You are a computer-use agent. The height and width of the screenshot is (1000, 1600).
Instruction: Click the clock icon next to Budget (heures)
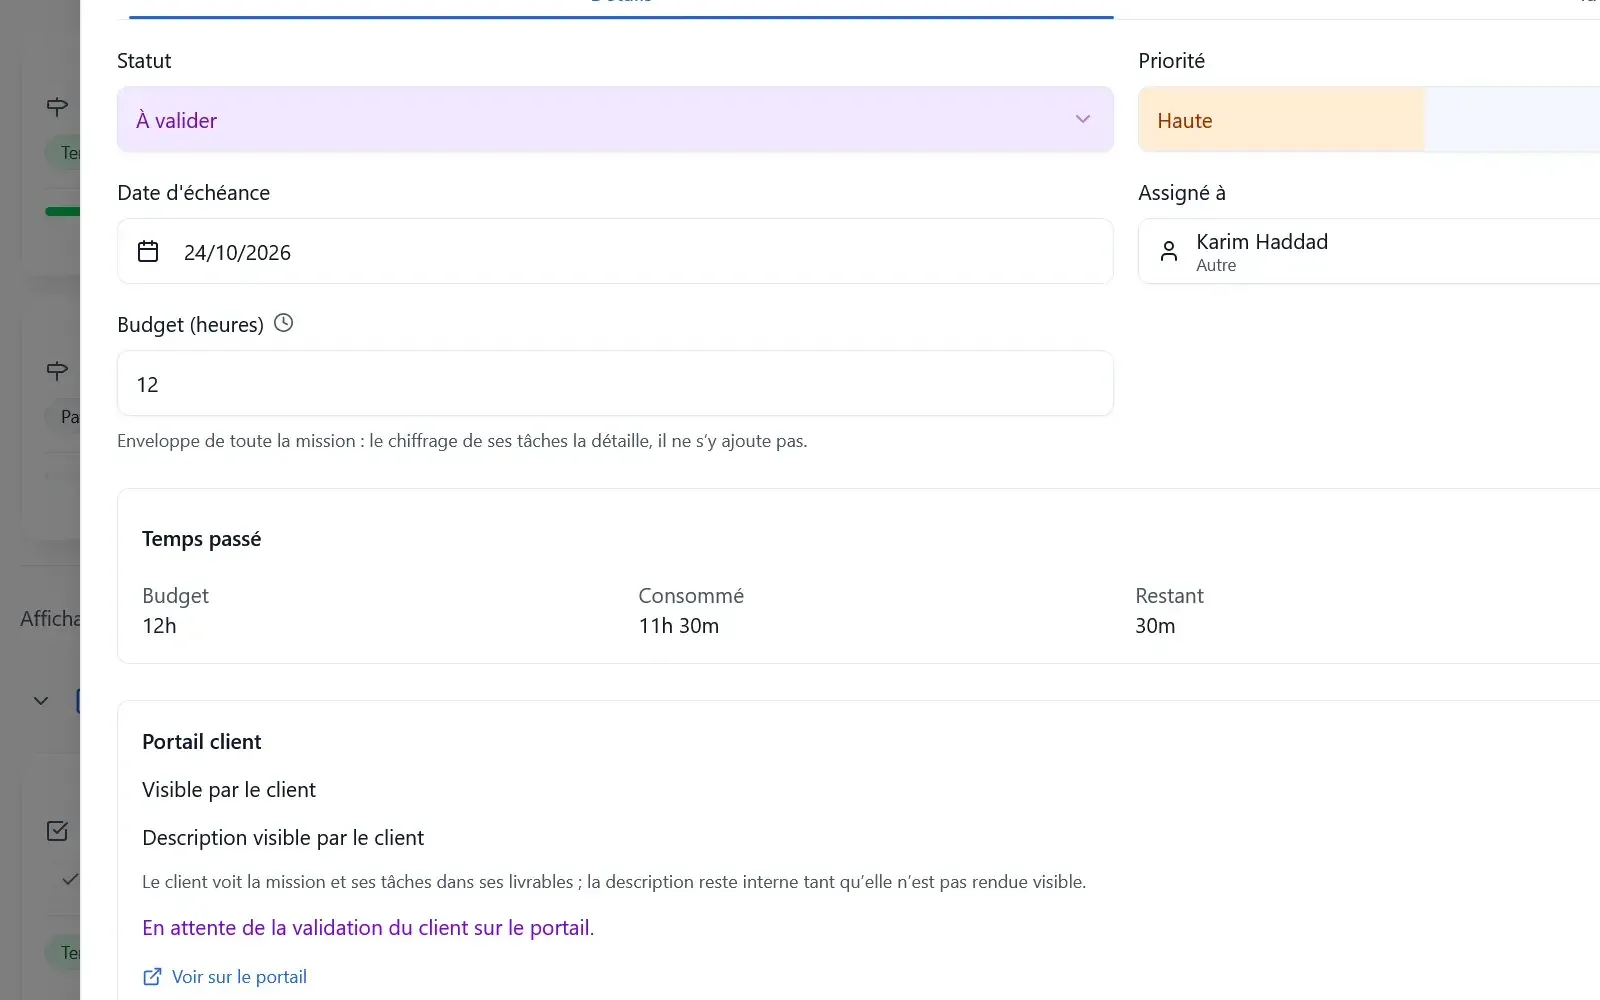point(284,323)
